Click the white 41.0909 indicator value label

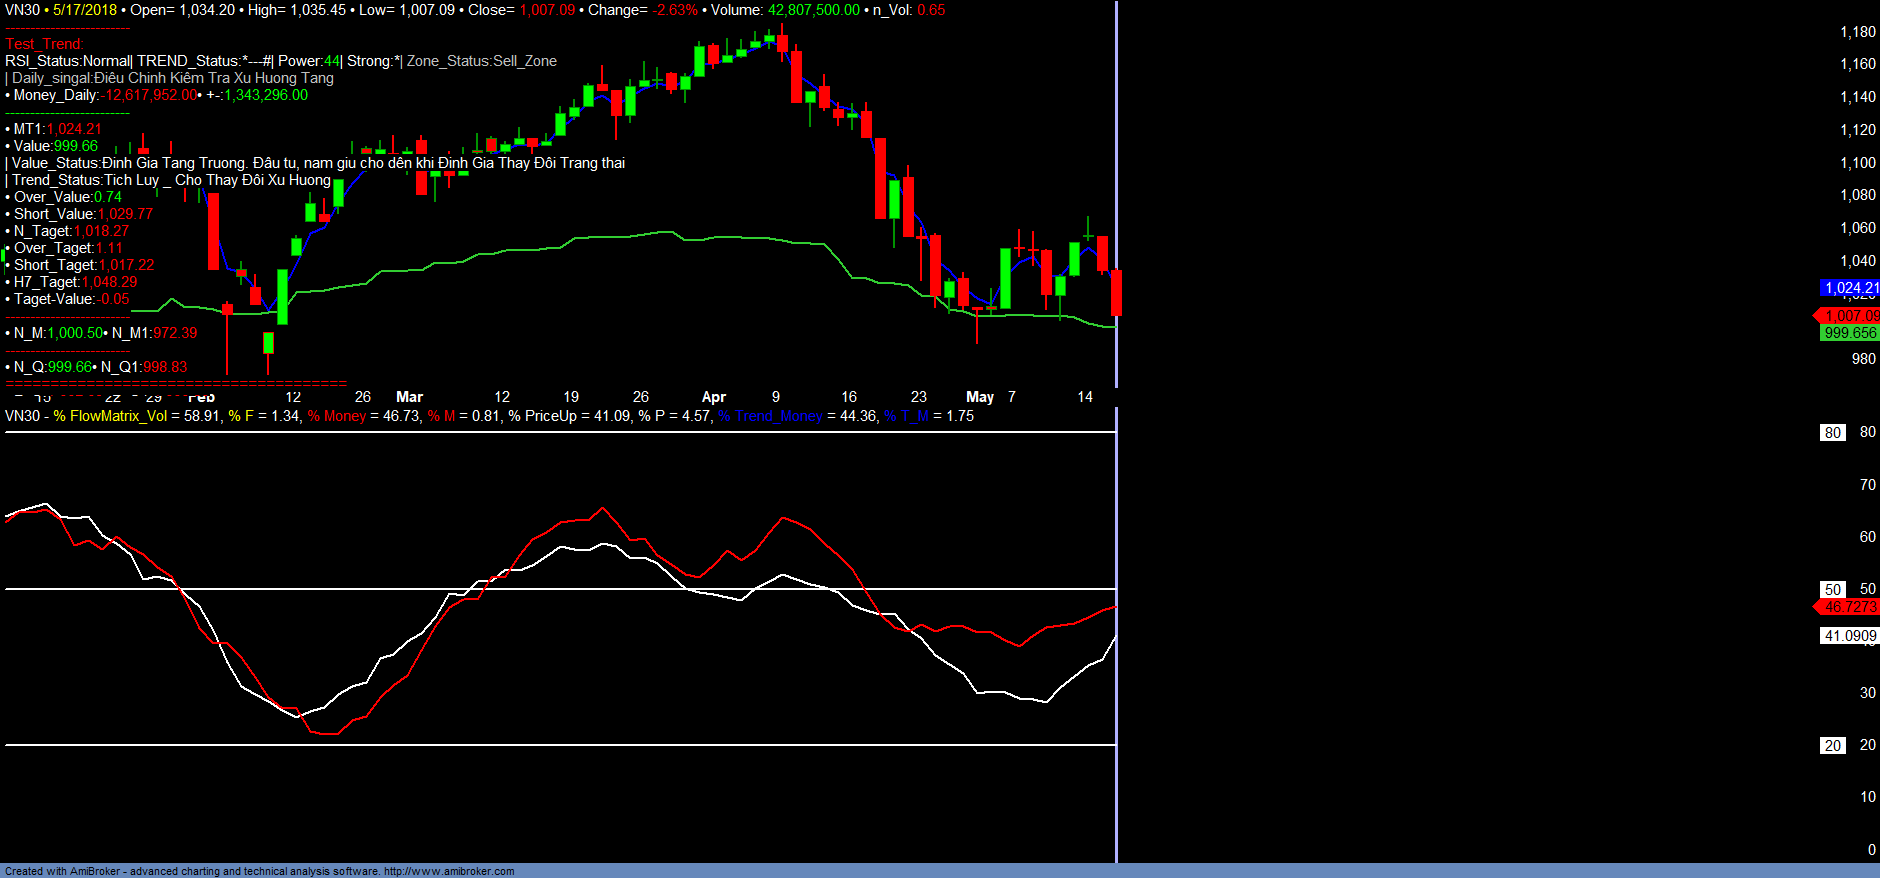pyautogui.click(x=1849, y=636)
